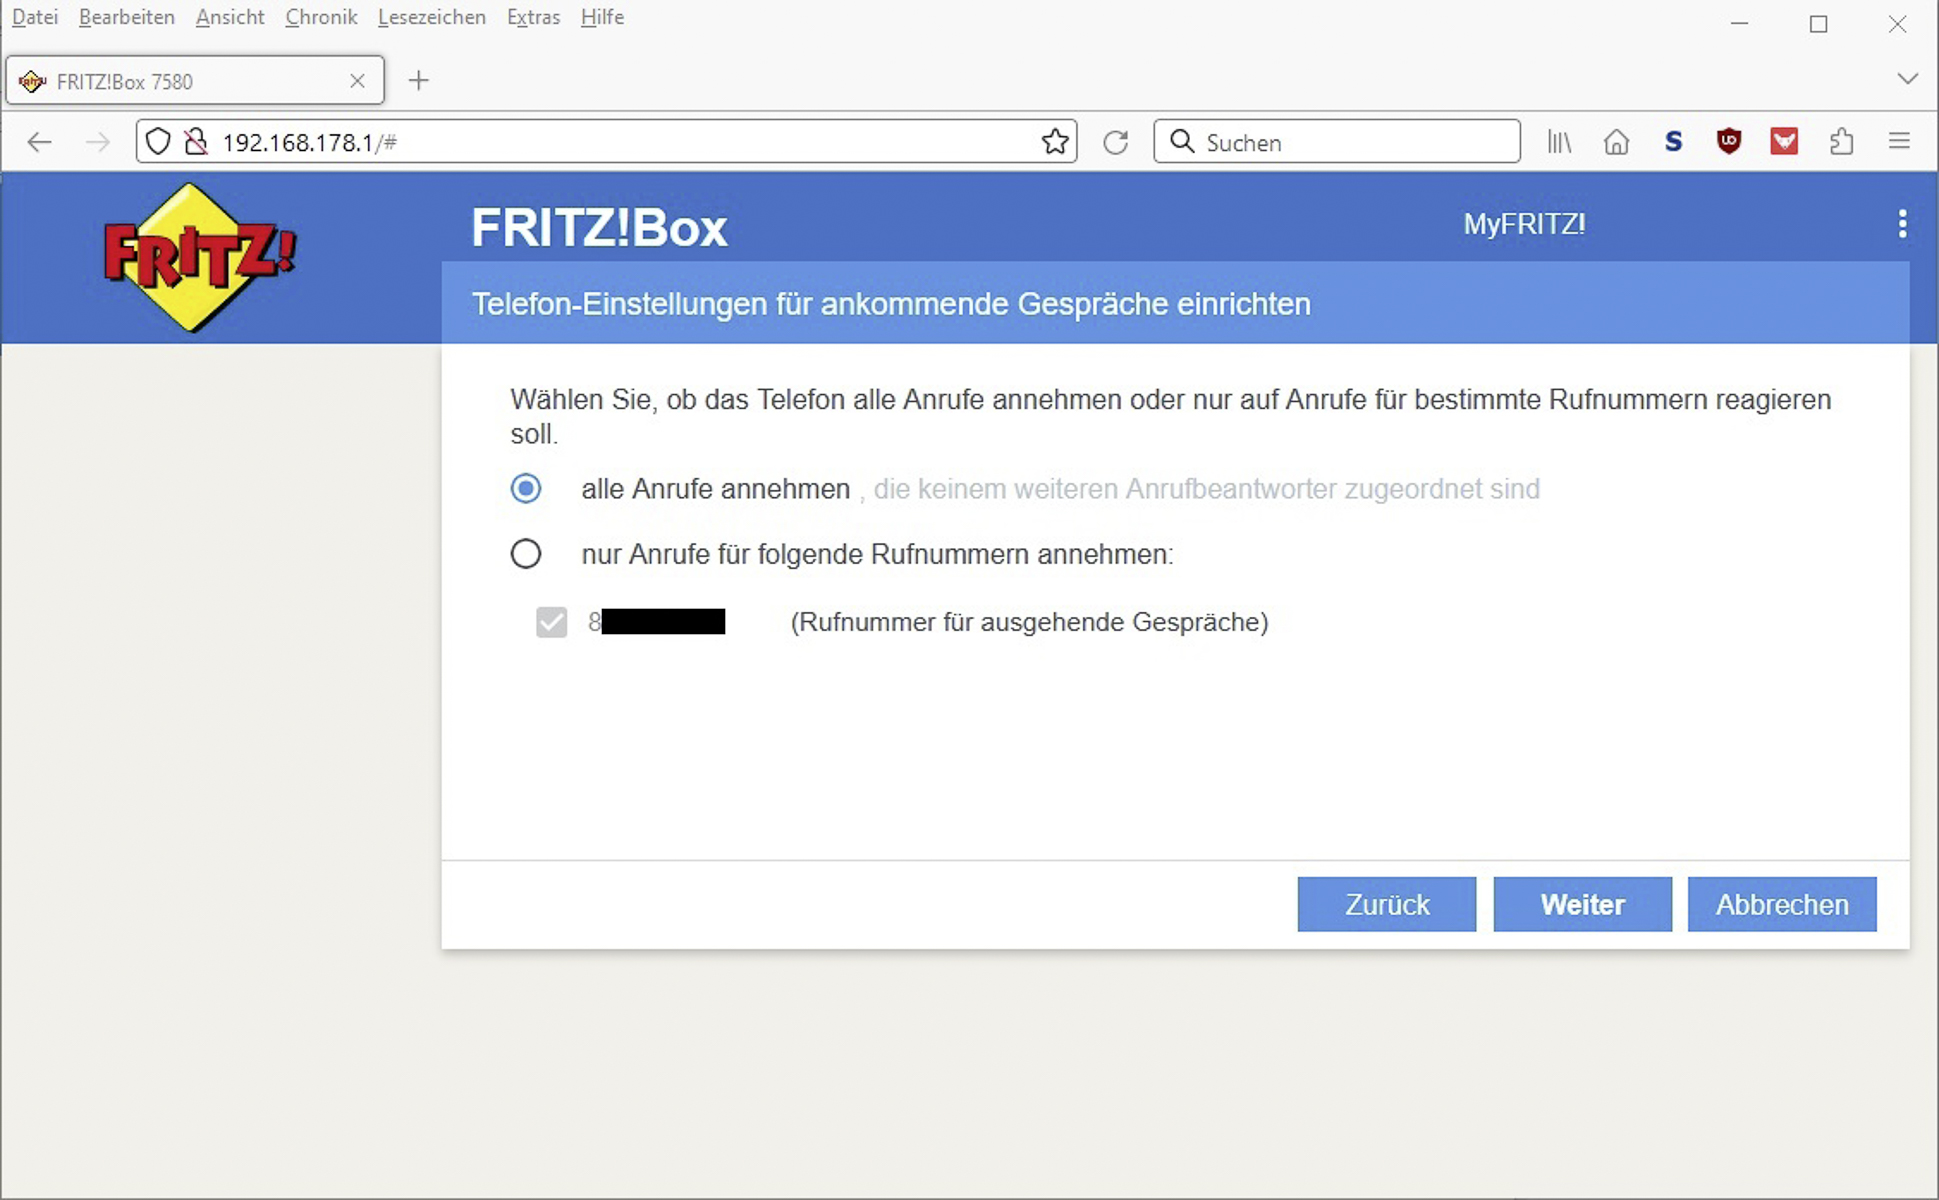Open the FRITZ!Box three-dot menu

point(1902,224)
